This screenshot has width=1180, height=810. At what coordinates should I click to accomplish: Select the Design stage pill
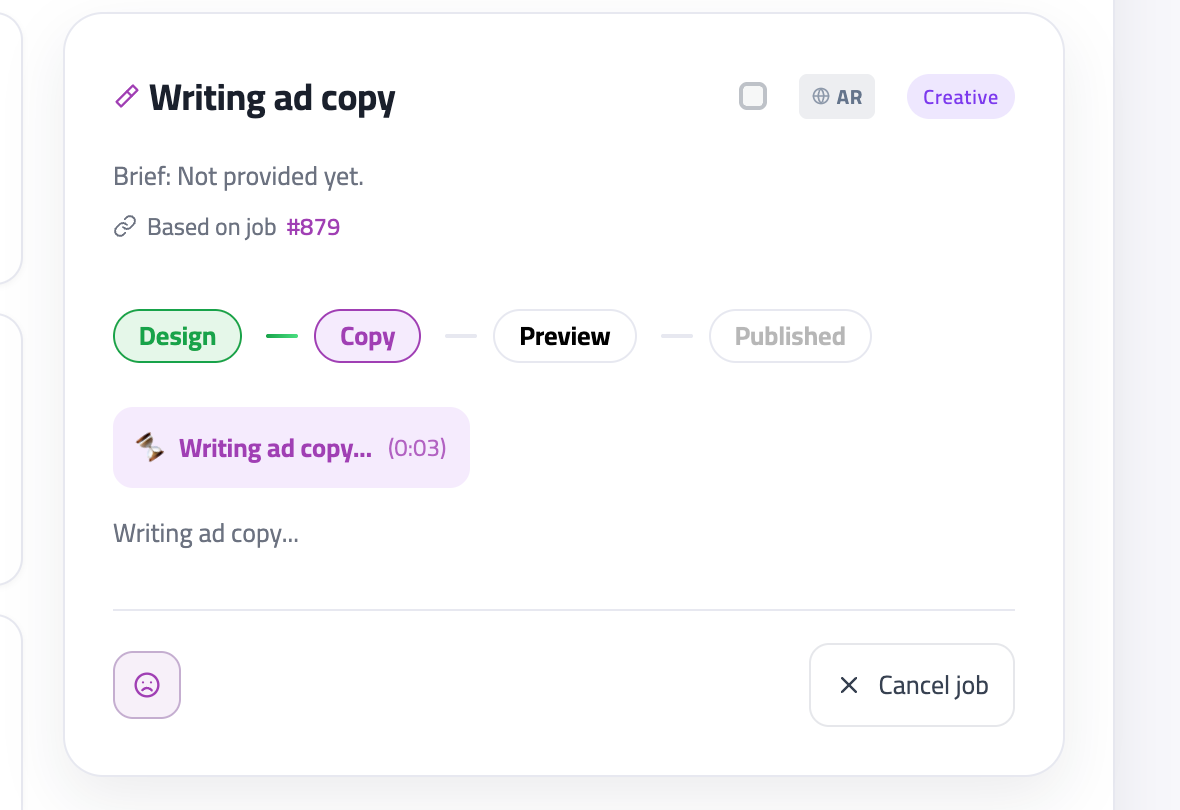[177, 336]
